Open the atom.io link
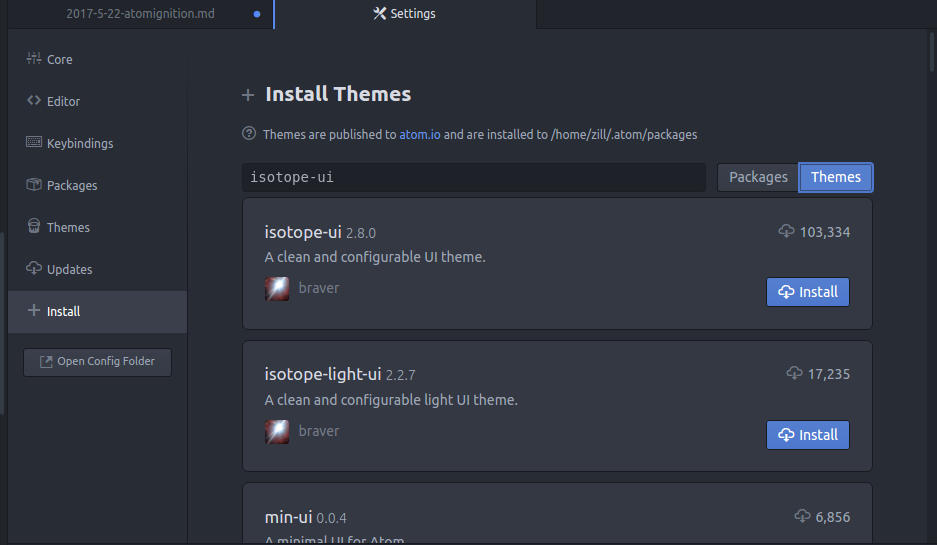Screen dimensions: 937x545 [x=419, y=134]
